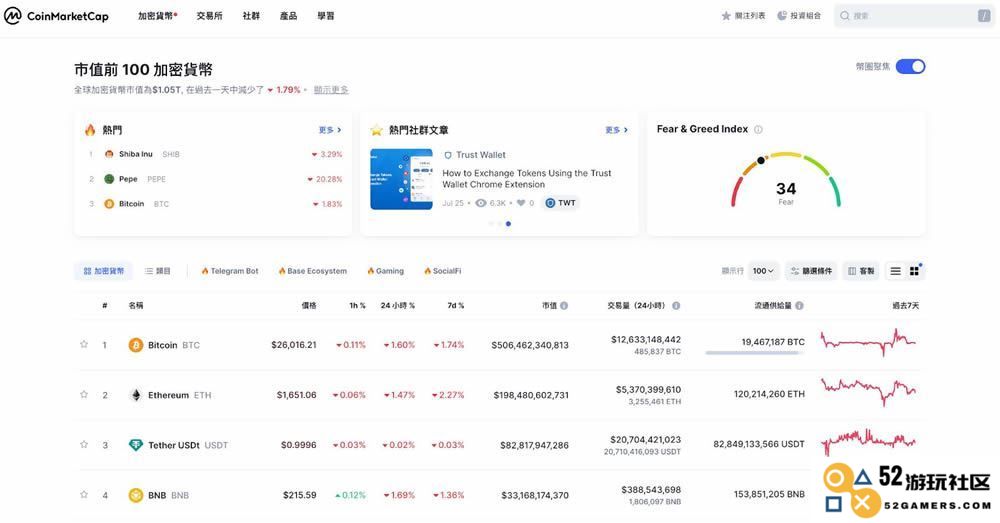This screenshot has height=523, width=1000.
Task: Open Bitcoin 7-day price chart
Action: tap(868, 342)
